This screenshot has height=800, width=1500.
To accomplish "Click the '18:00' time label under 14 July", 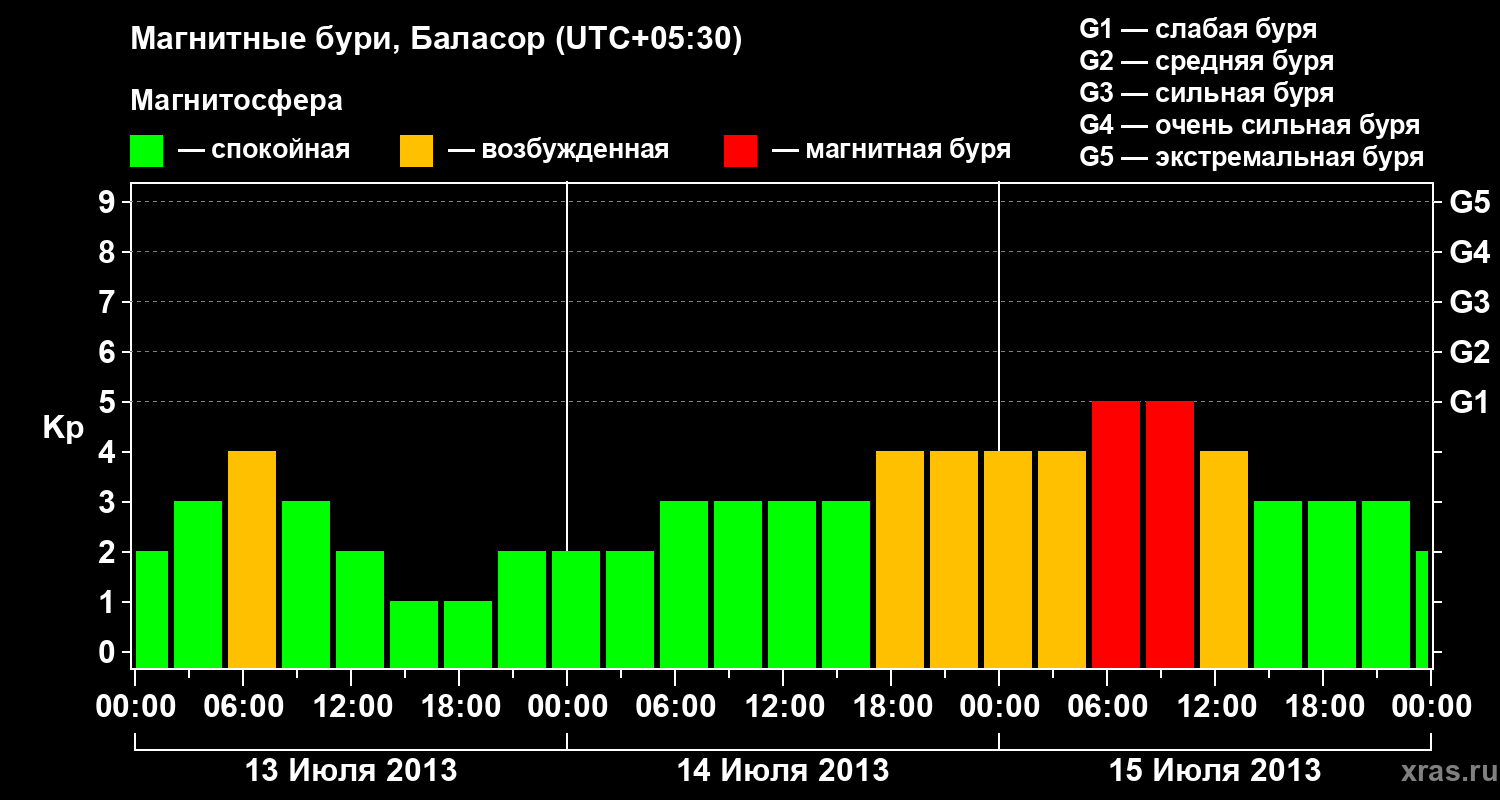I will click(891, 707).
